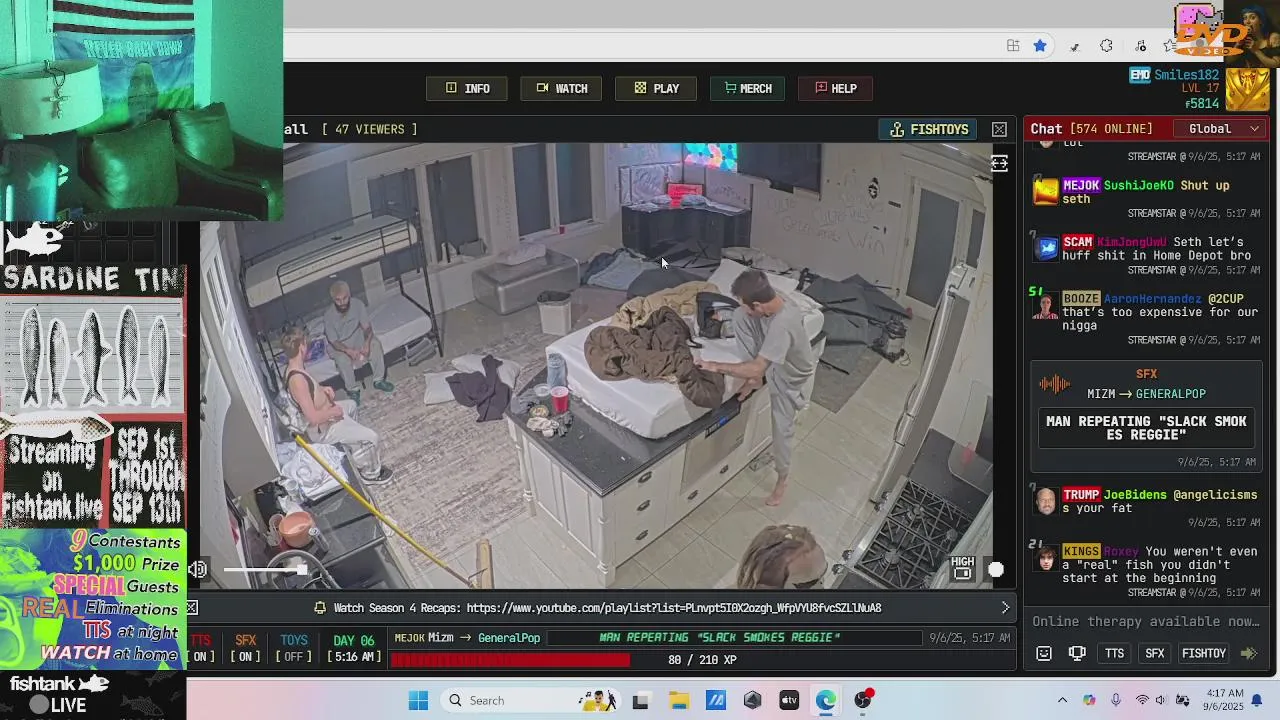Image resolution: width=1280 pixels, height=720 pixels.
Task: Click the chat FISHTOY button
Action: click(x=1204, y=653)
